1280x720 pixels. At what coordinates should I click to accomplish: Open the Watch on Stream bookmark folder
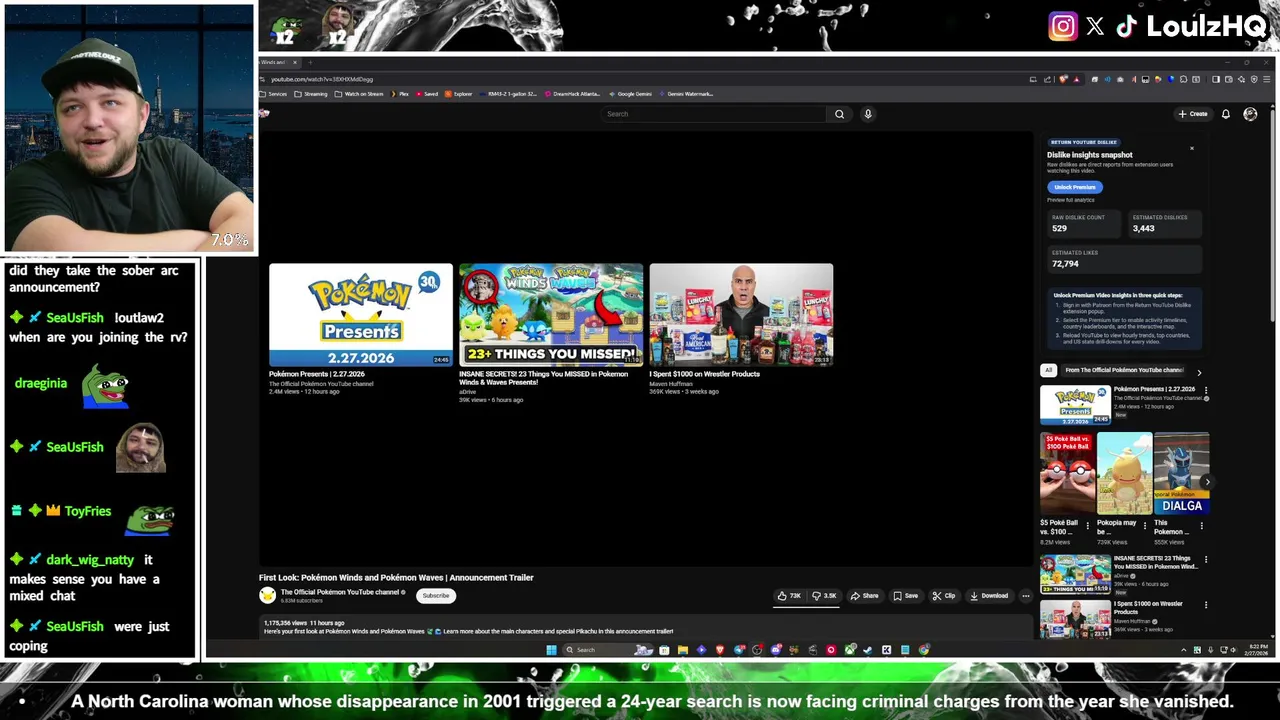pos(359,94)
